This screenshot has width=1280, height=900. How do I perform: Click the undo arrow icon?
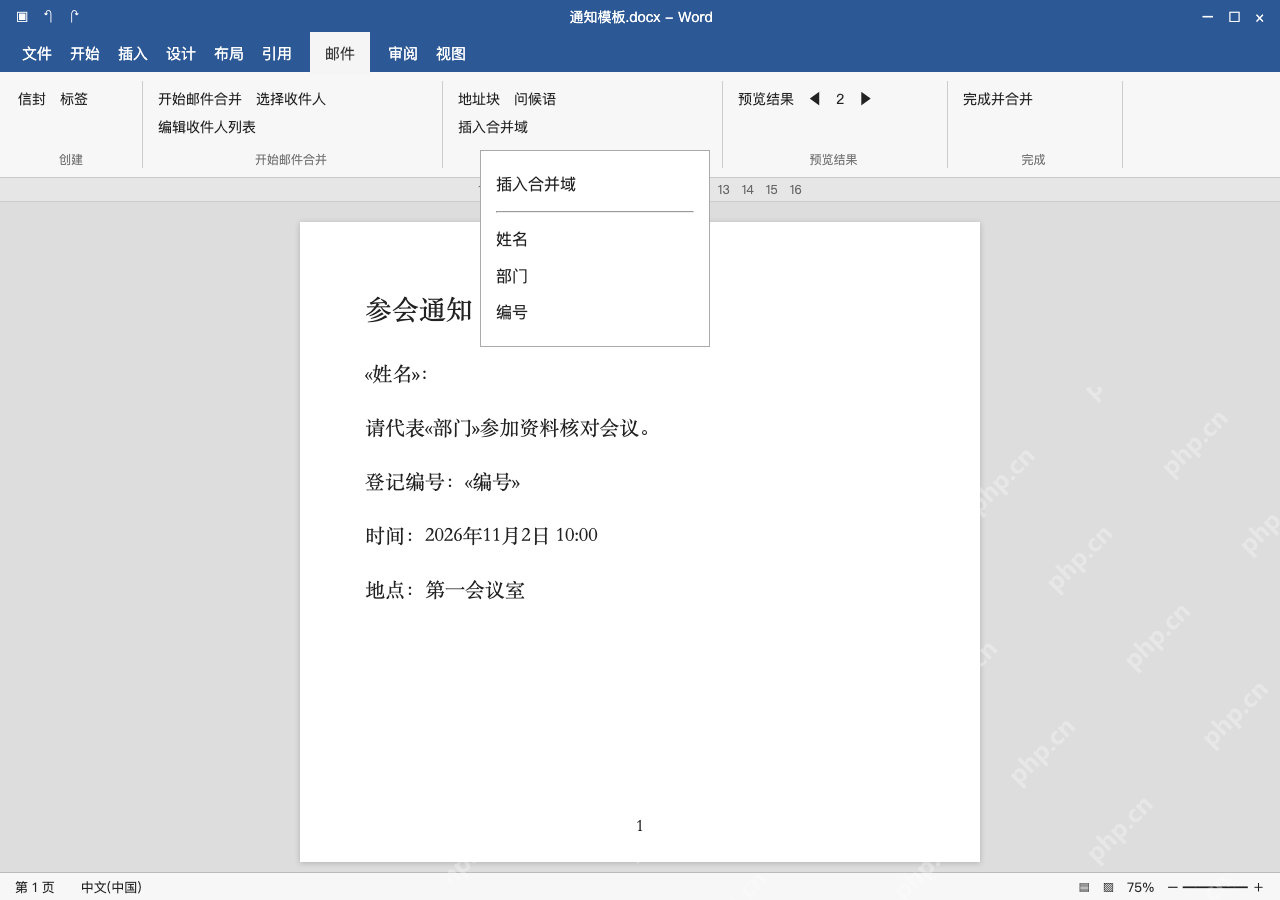point(48,17)
